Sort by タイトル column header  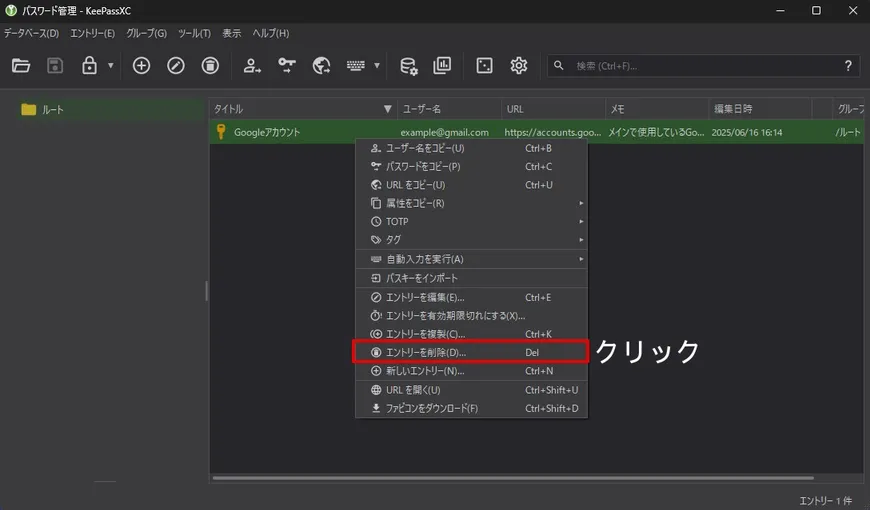coord(303,109)
